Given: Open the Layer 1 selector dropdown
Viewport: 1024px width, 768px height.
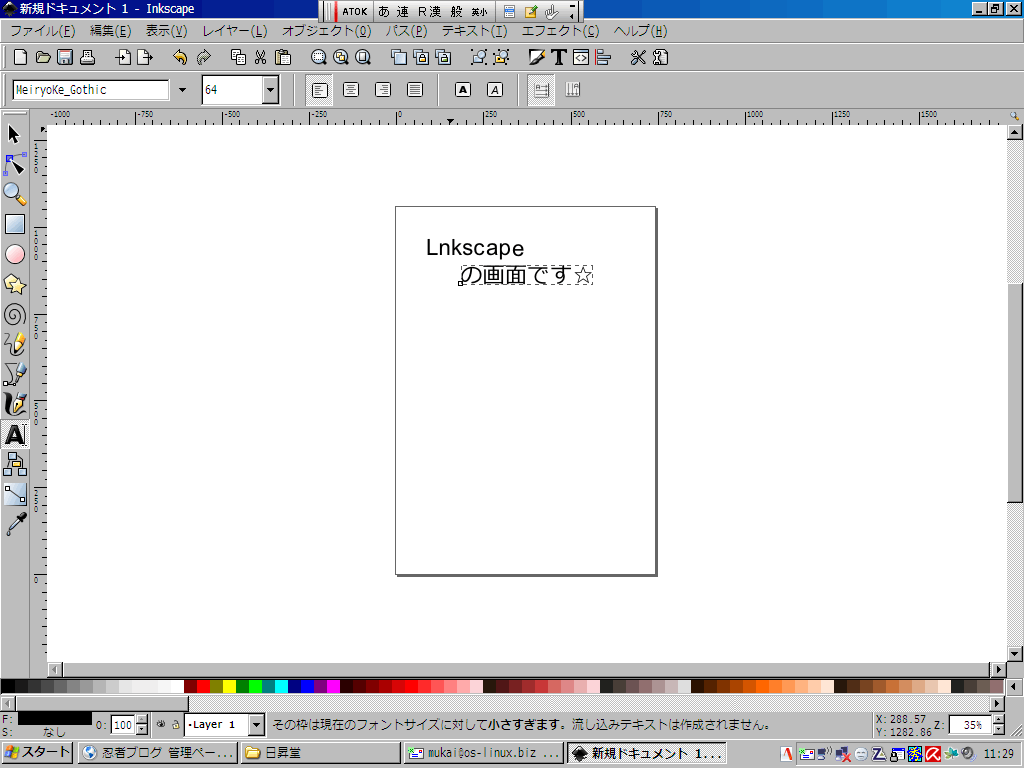Looking at the screenshot, I should tap(257, 724).
